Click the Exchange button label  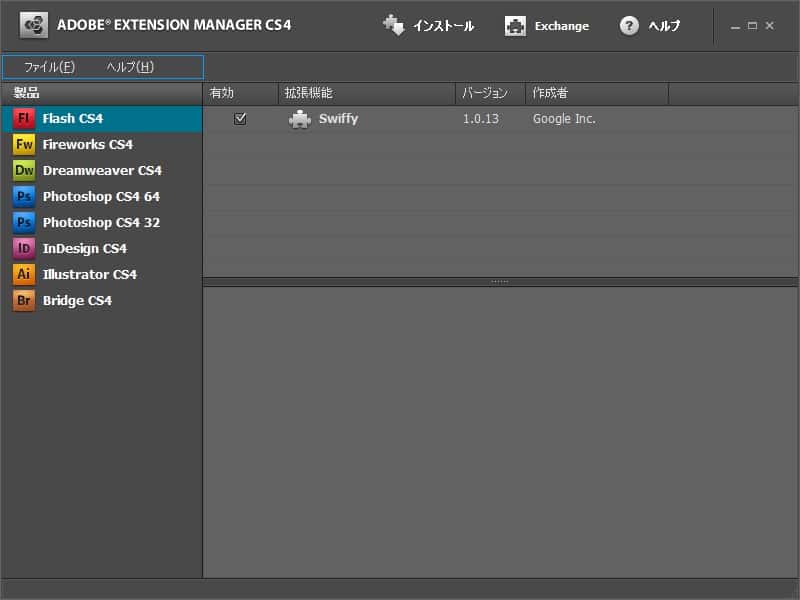tap(562, 26)
